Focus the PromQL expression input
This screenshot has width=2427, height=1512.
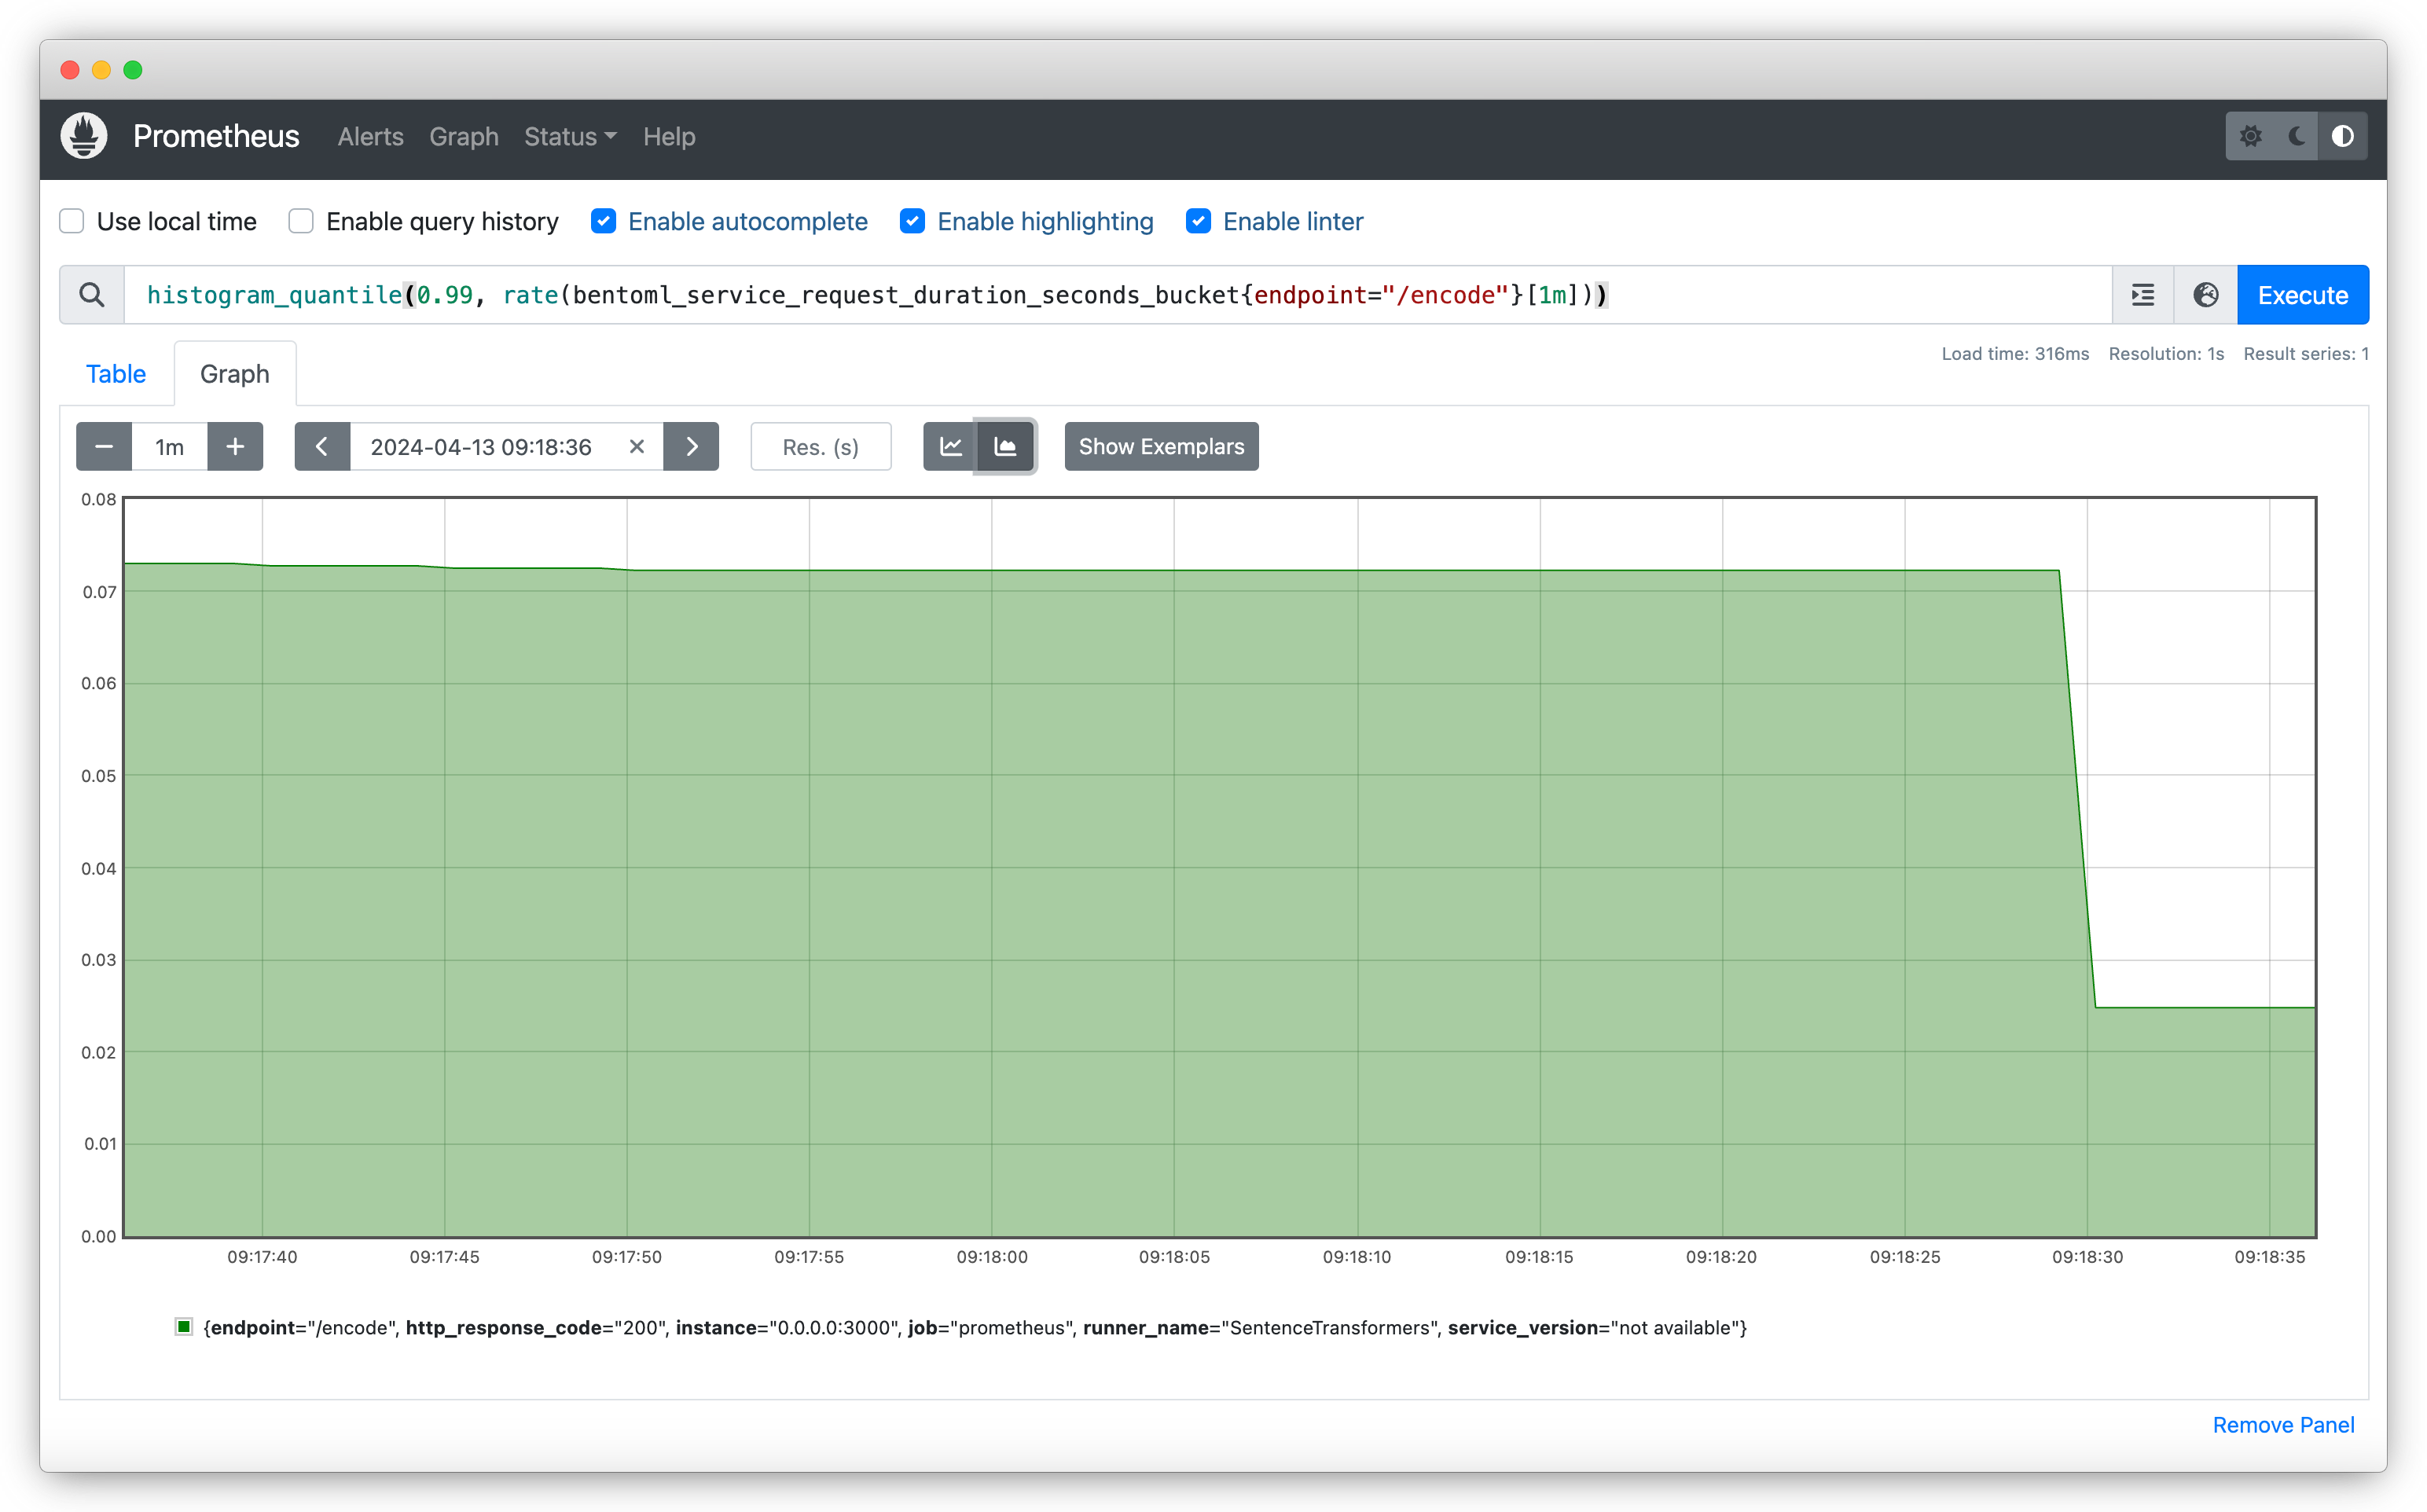1118,295
